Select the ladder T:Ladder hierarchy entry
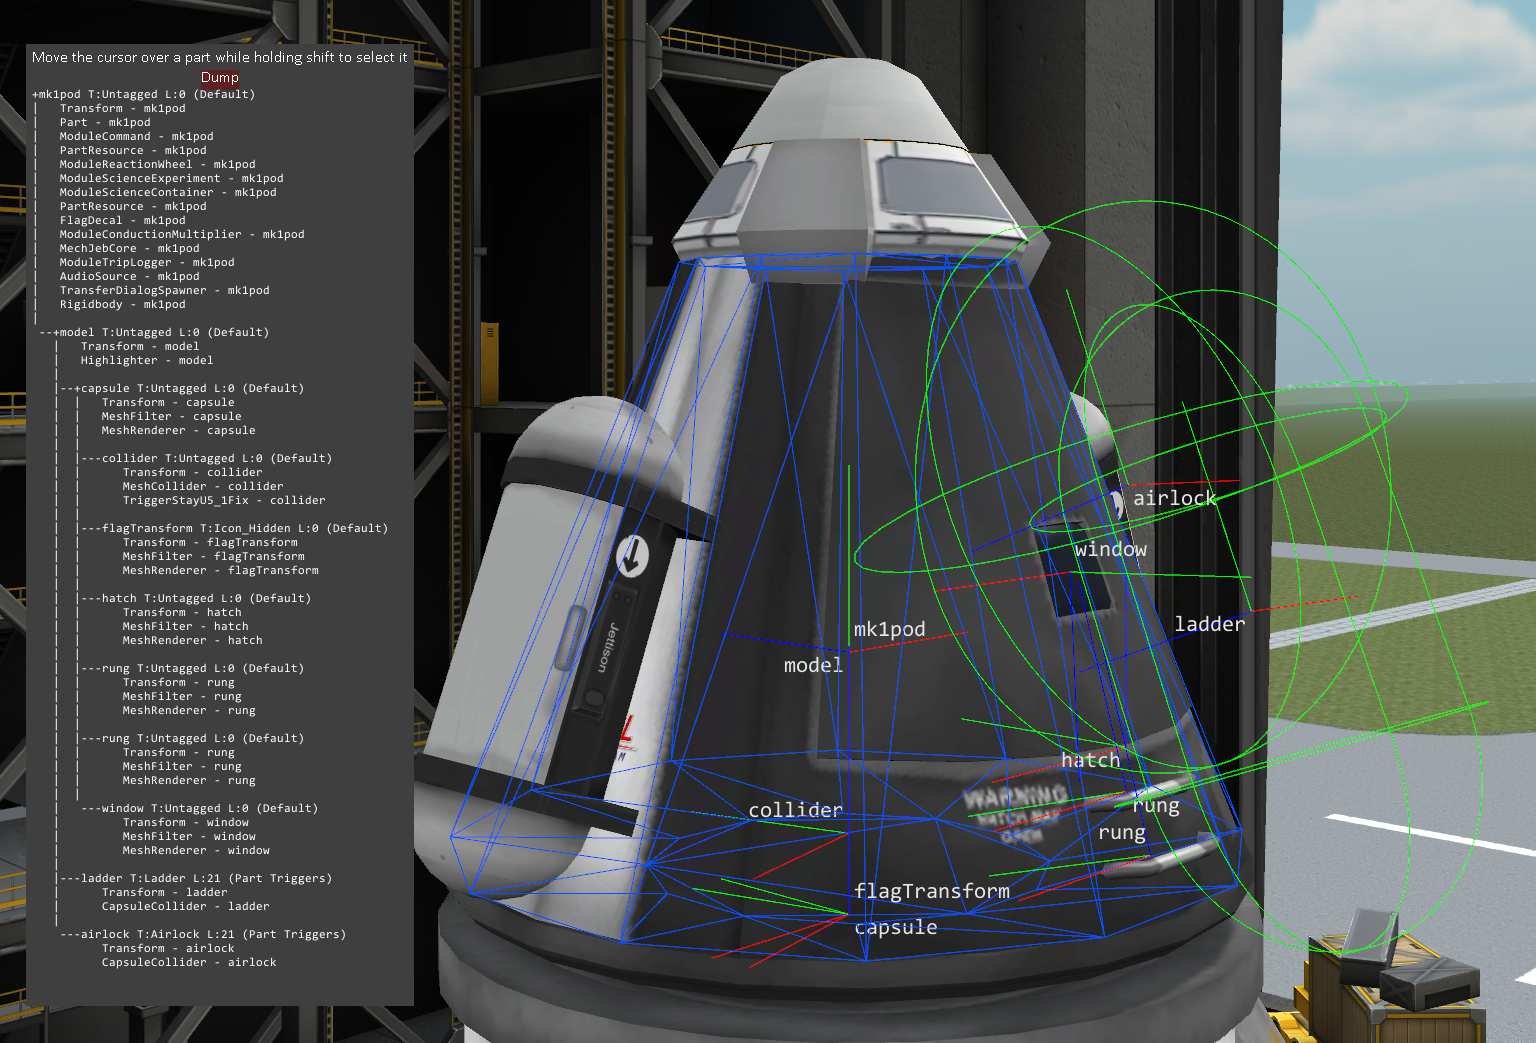 (x=195, y=878)
